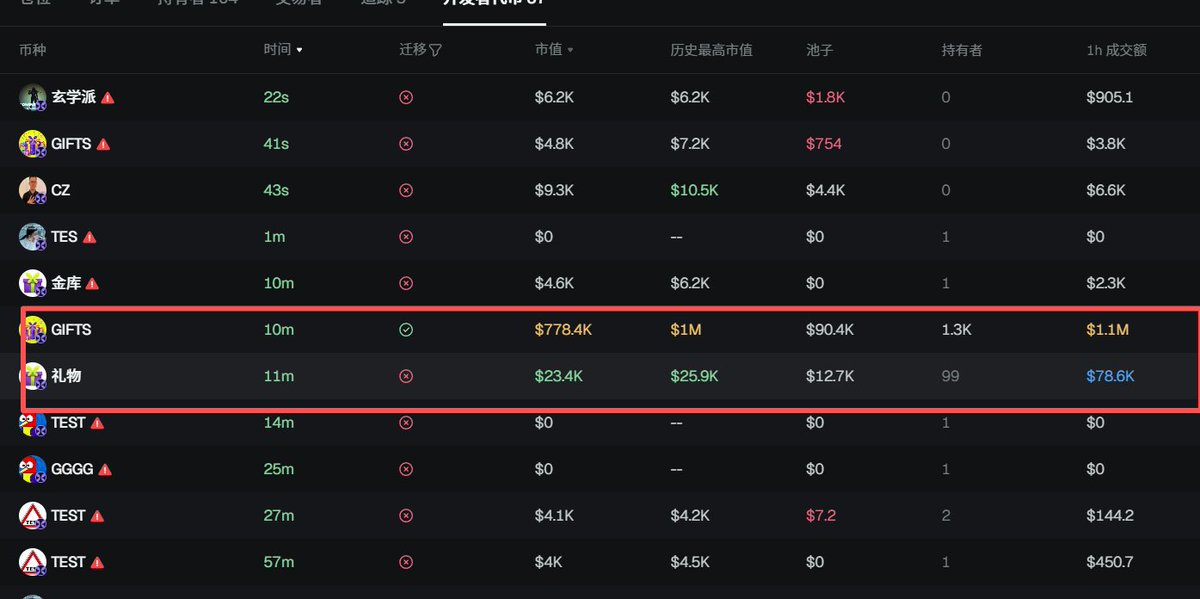Click the red X migration icon in CZ row
Viewport: 1200px width, 599px height.
tap(406, 190)
